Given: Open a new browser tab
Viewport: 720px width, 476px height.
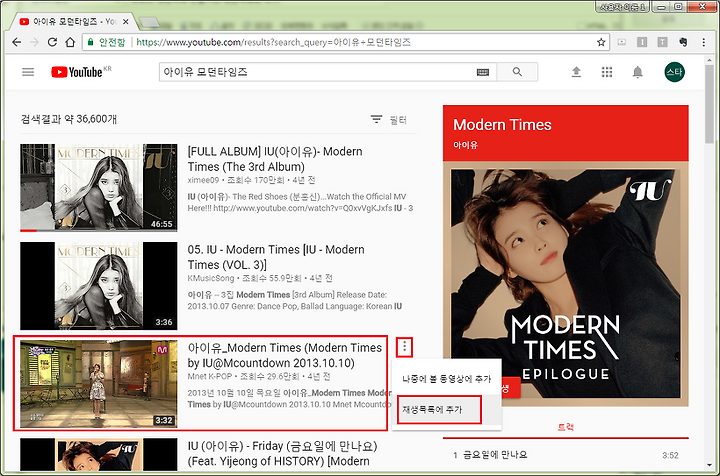Looking at the screenshot, I should click(149, 22).
